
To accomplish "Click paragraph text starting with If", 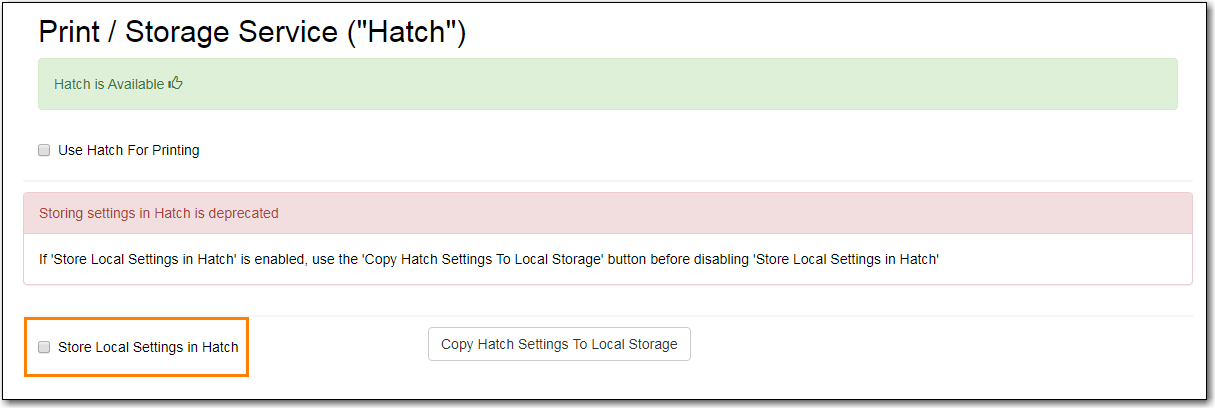I will pos(488,259).
